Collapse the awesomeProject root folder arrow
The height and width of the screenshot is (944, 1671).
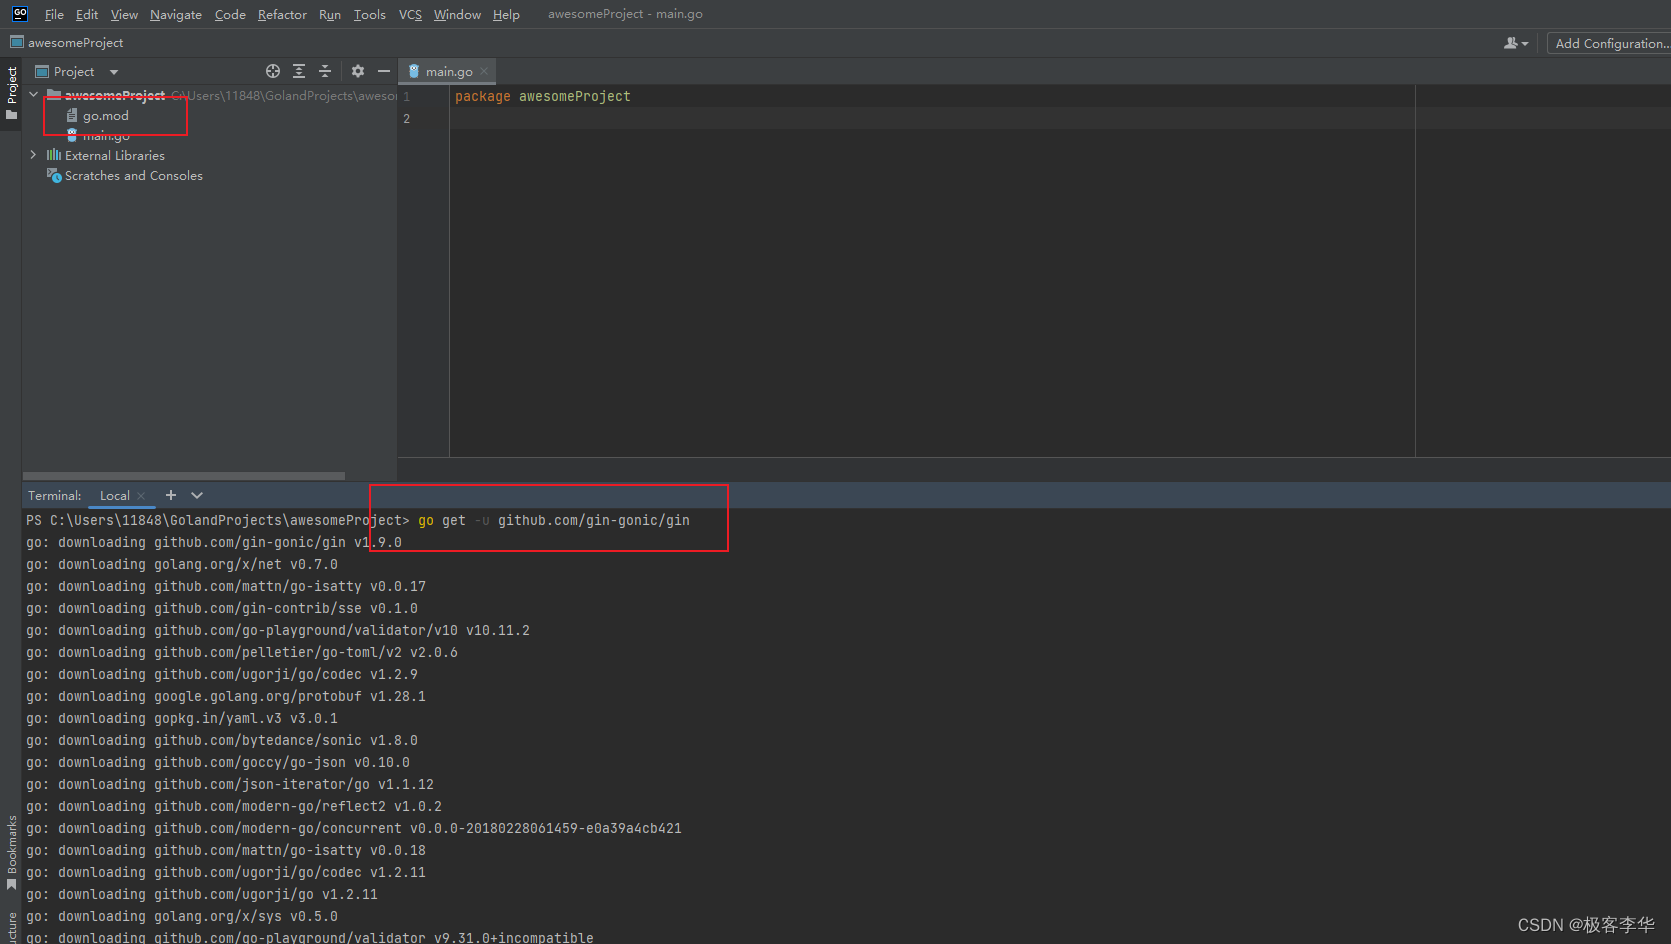[34, 95]
